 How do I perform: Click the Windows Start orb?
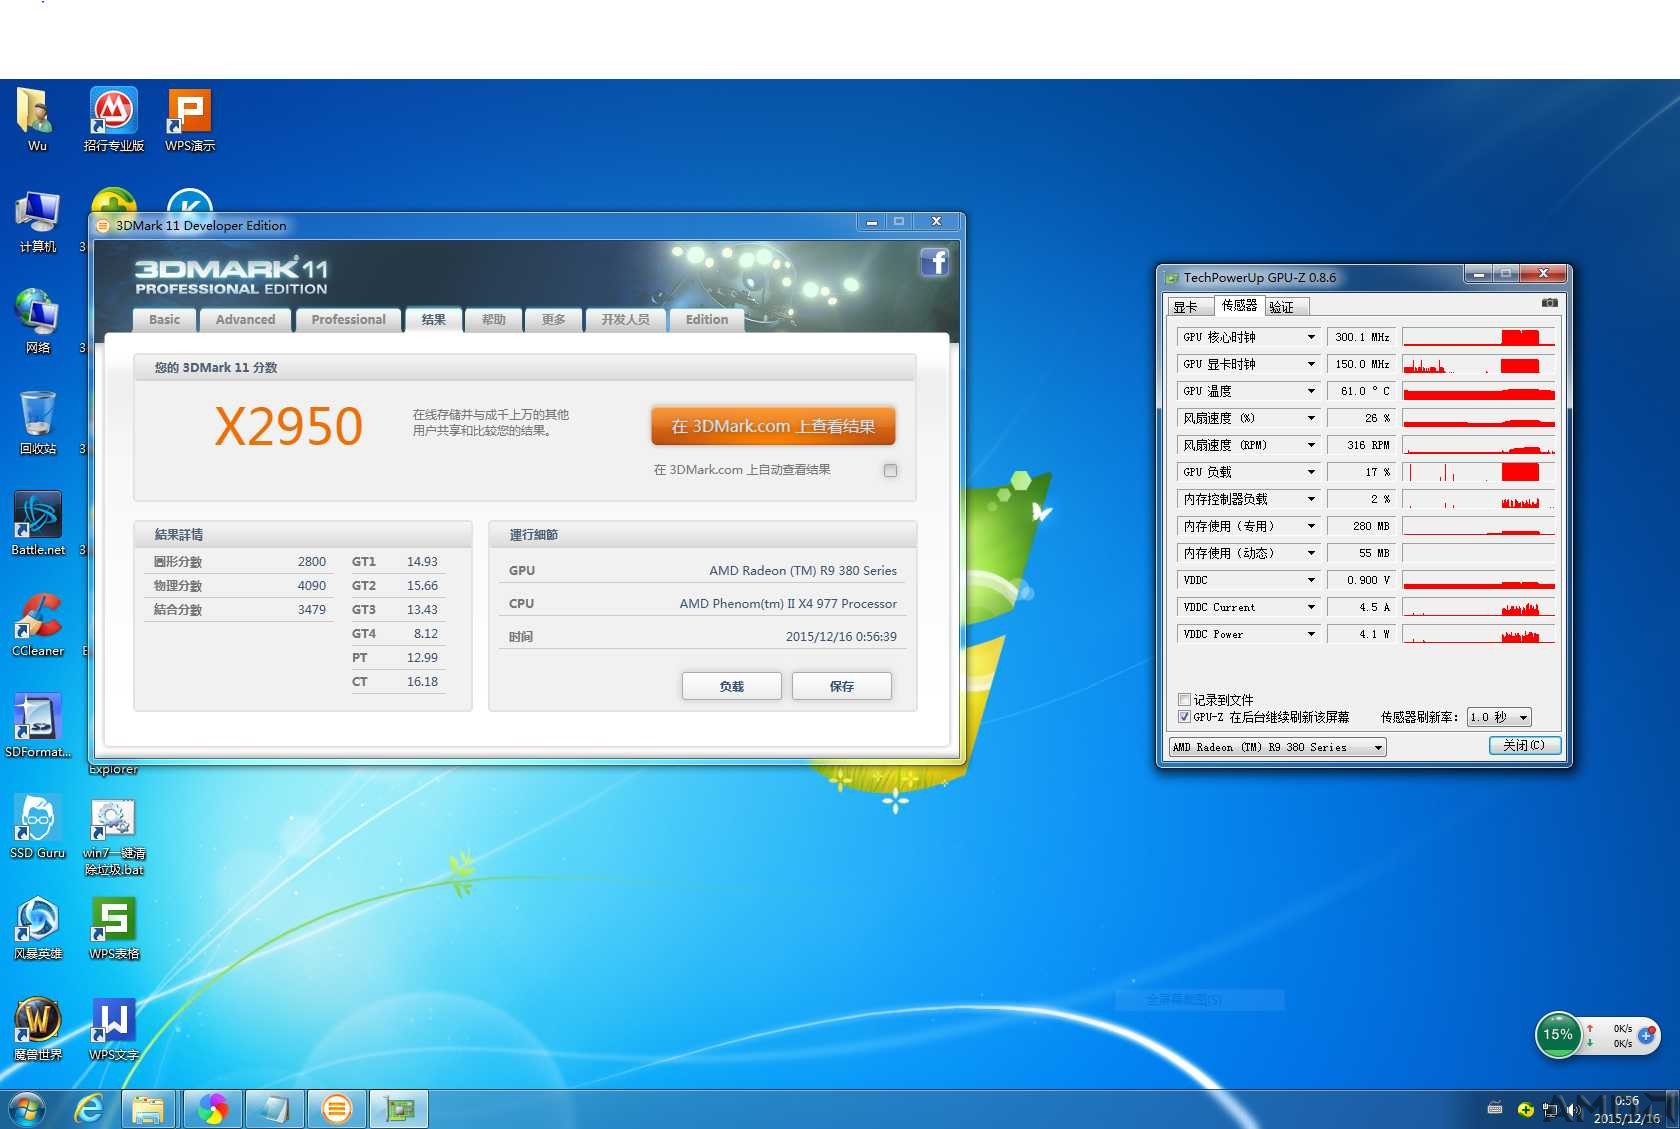click(x=26, y=1108)
